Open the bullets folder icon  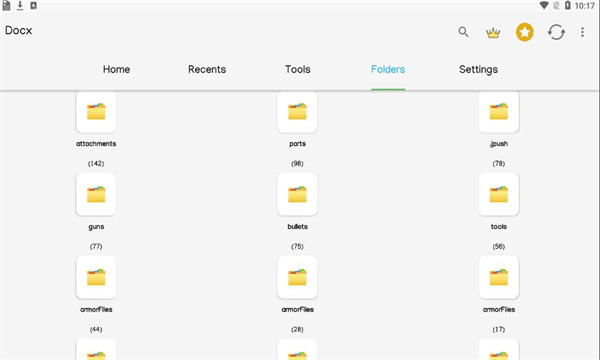click(x=297, y=194)
